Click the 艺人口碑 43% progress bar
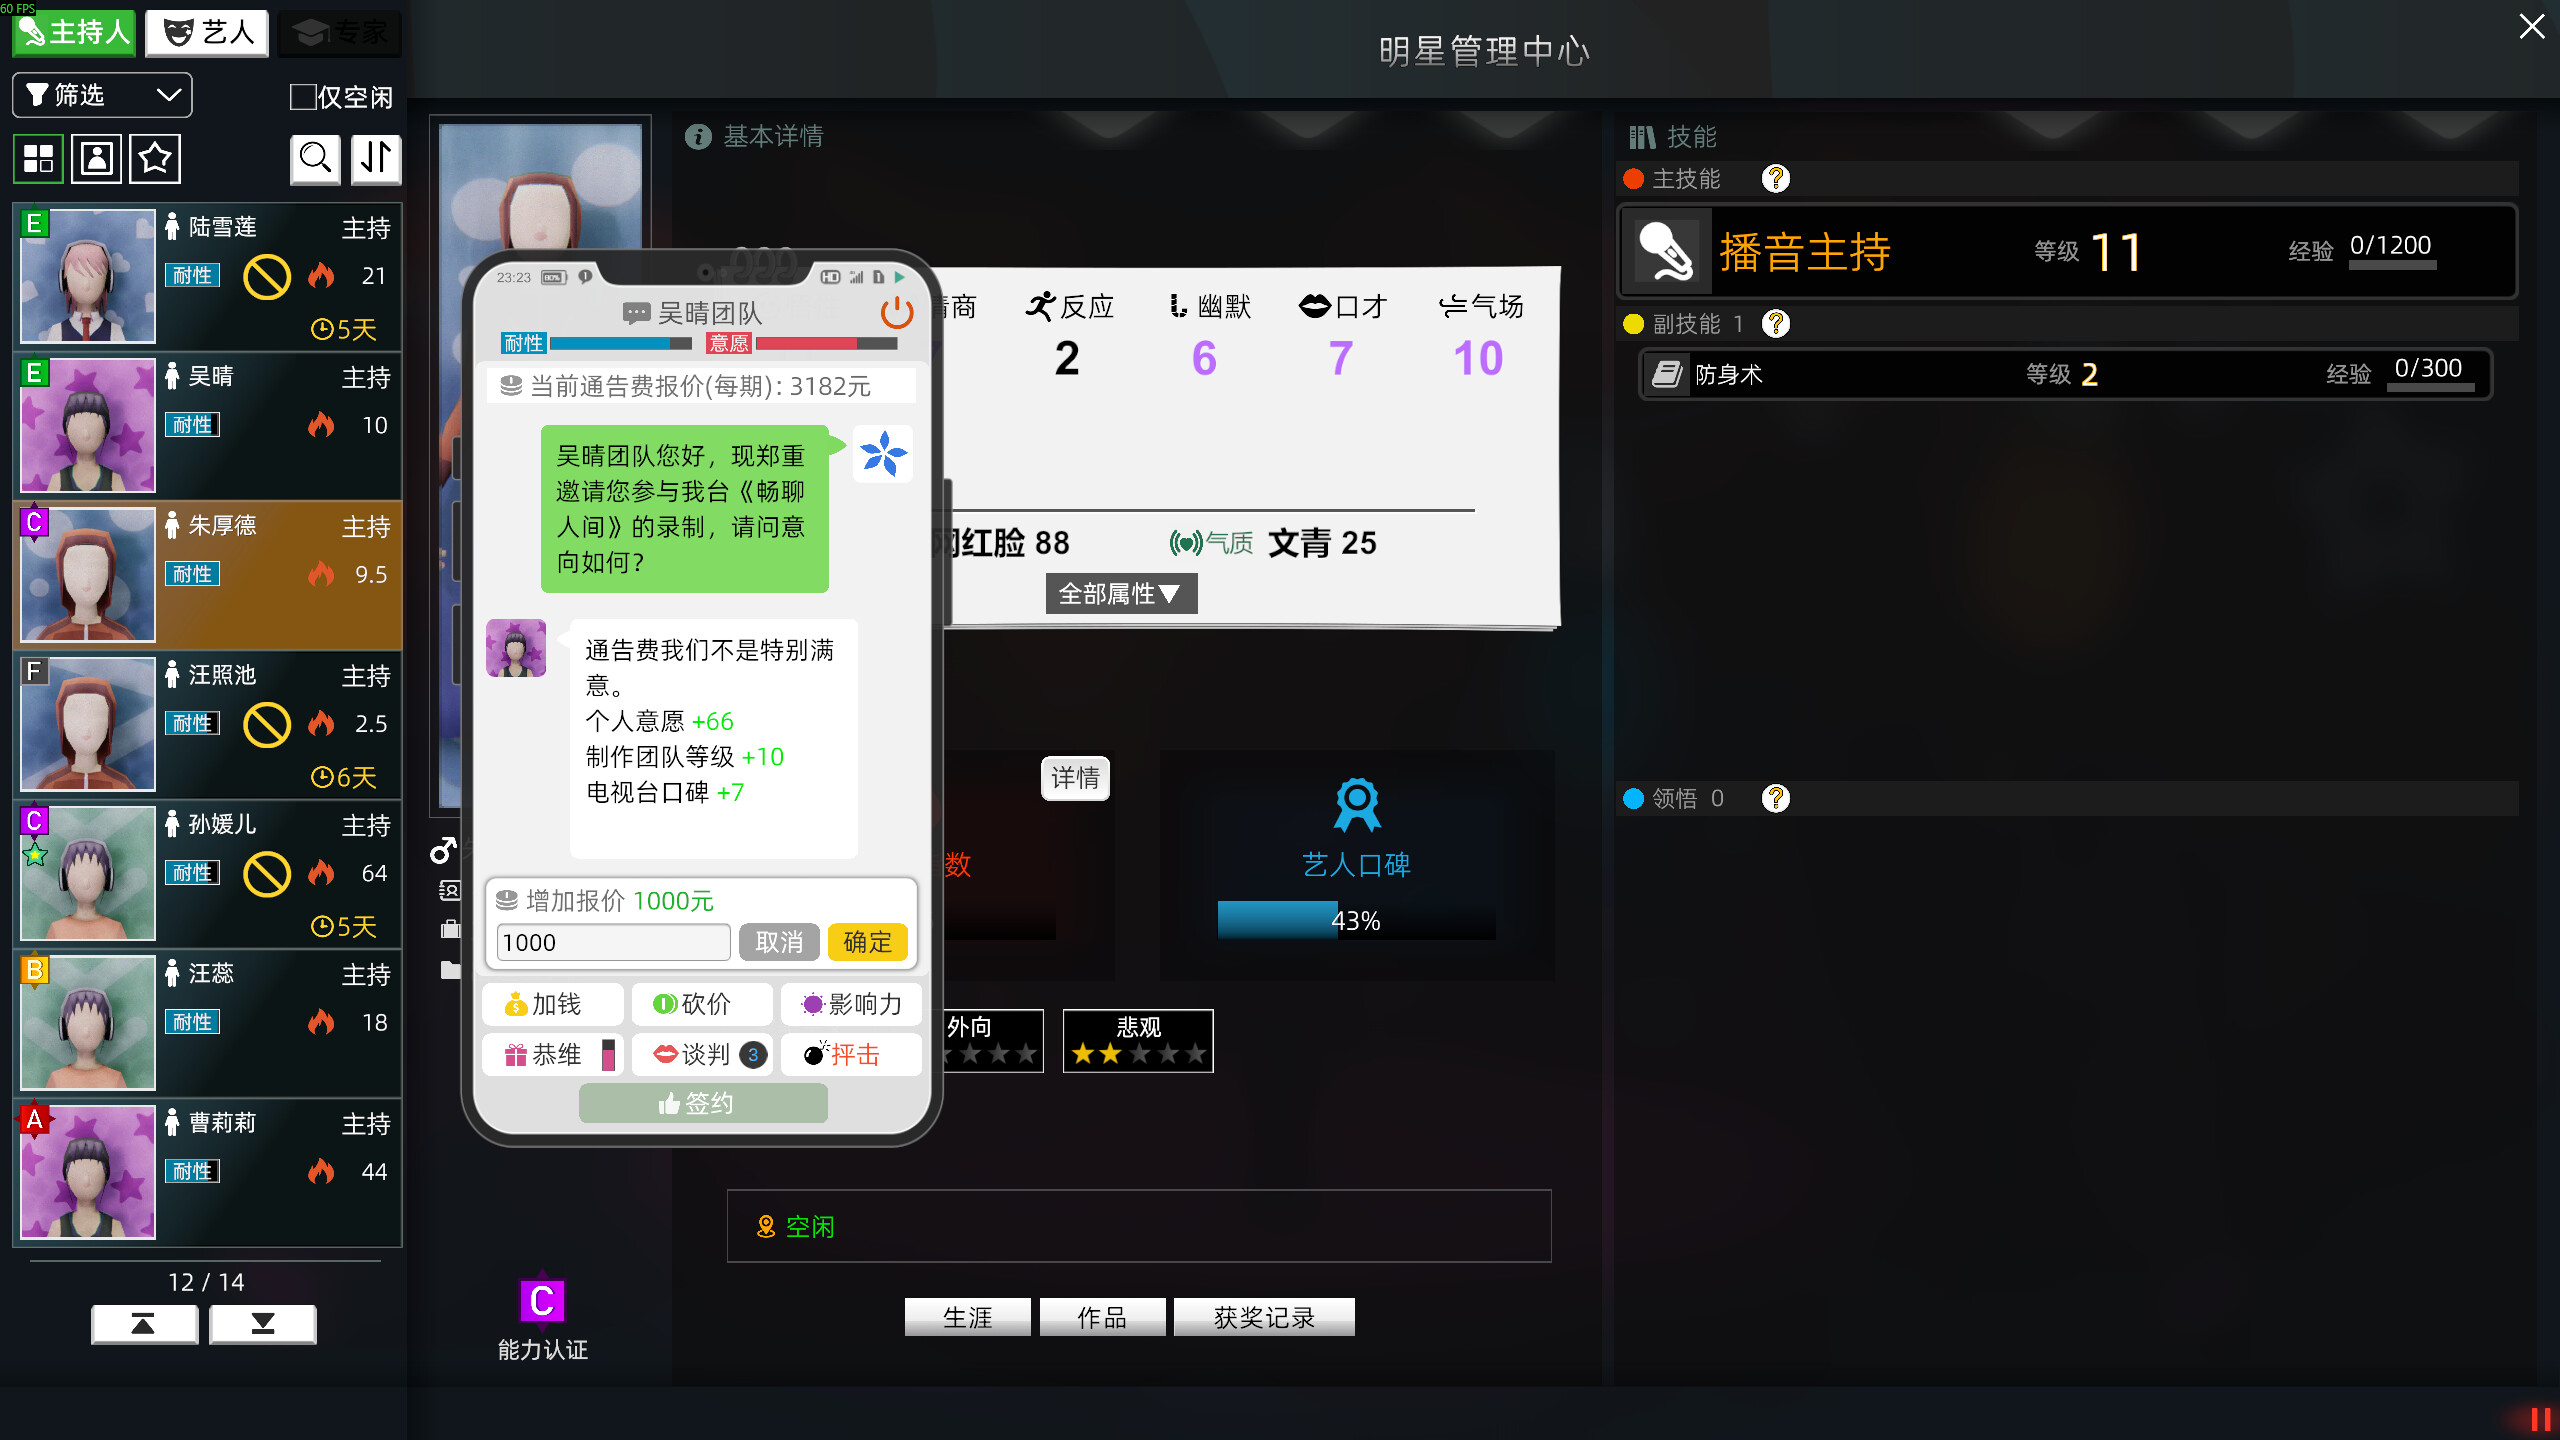This screenshot has height=1440, width=2560. [x=1356, y=920]
